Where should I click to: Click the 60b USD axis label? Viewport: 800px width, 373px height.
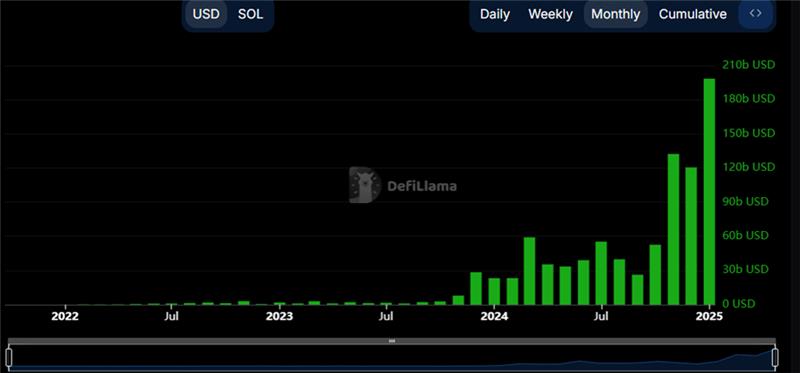coord(746,236)
